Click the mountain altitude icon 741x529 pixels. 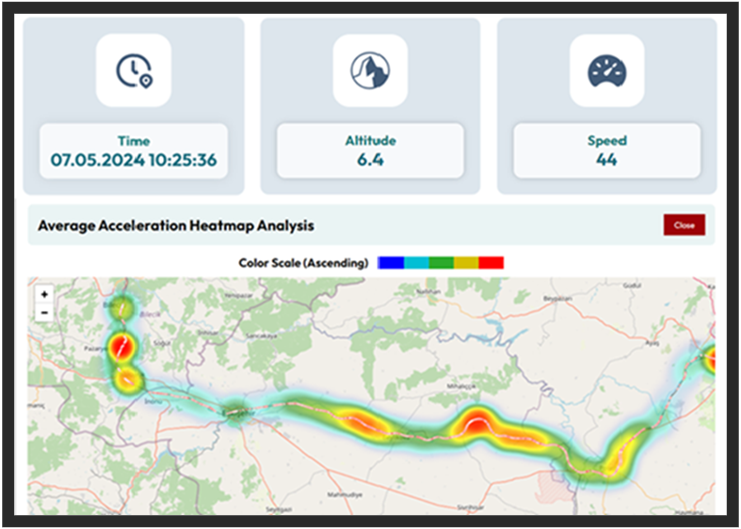pyautogui.click(x=370, y=70)
